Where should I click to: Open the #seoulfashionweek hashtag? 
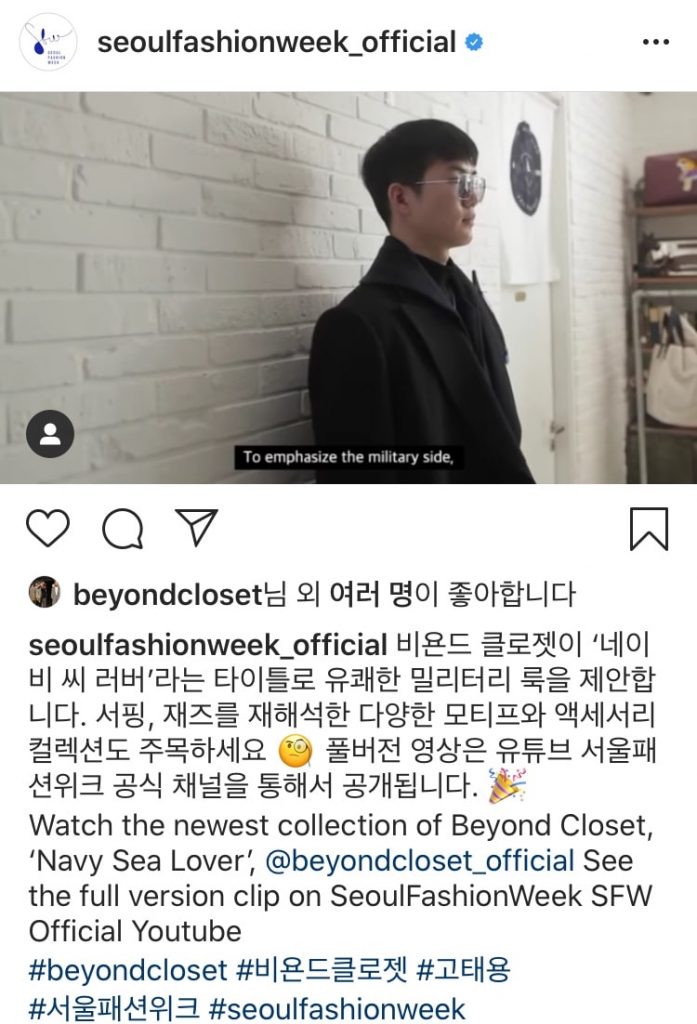(337, 1008)
